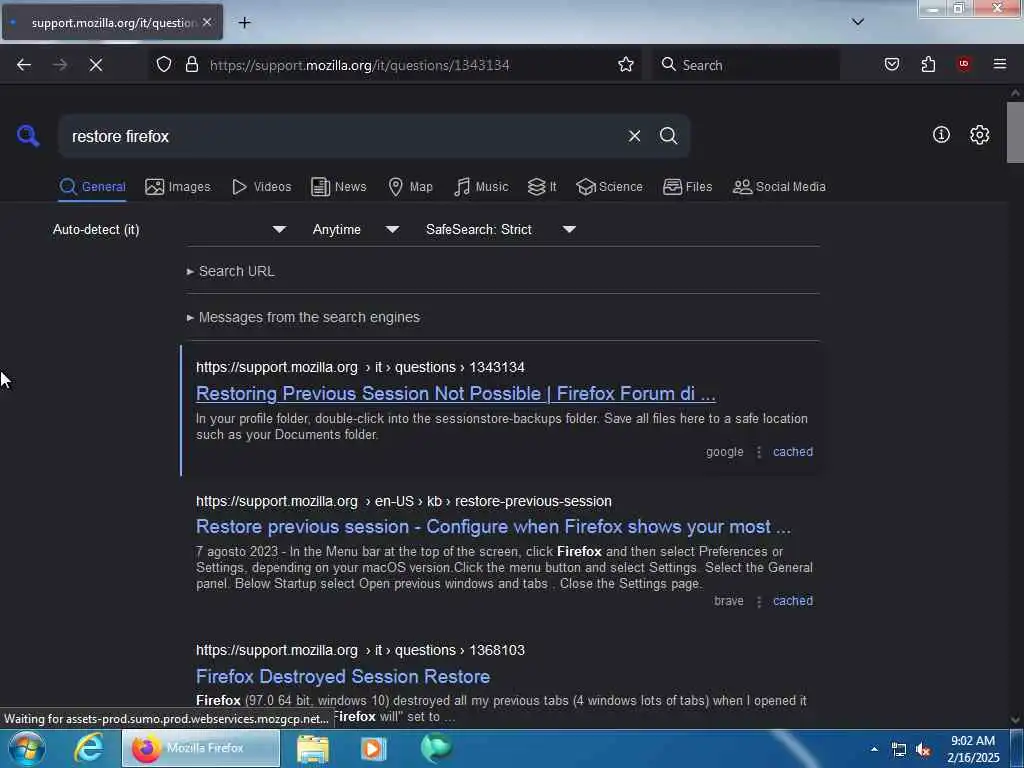The image size is (1024, 768).
Task: Switch to the Files category tab
Action: [688, 187]
